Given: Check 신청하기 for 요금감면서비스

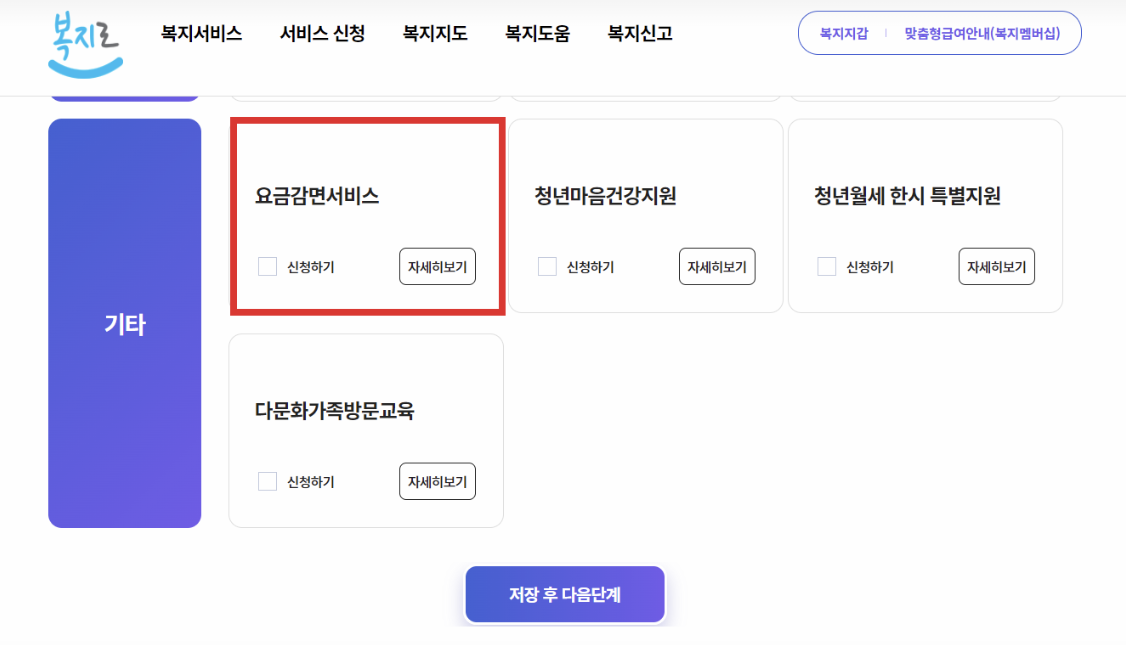Looking at the screenshot, I should click(x=267, y=266).
